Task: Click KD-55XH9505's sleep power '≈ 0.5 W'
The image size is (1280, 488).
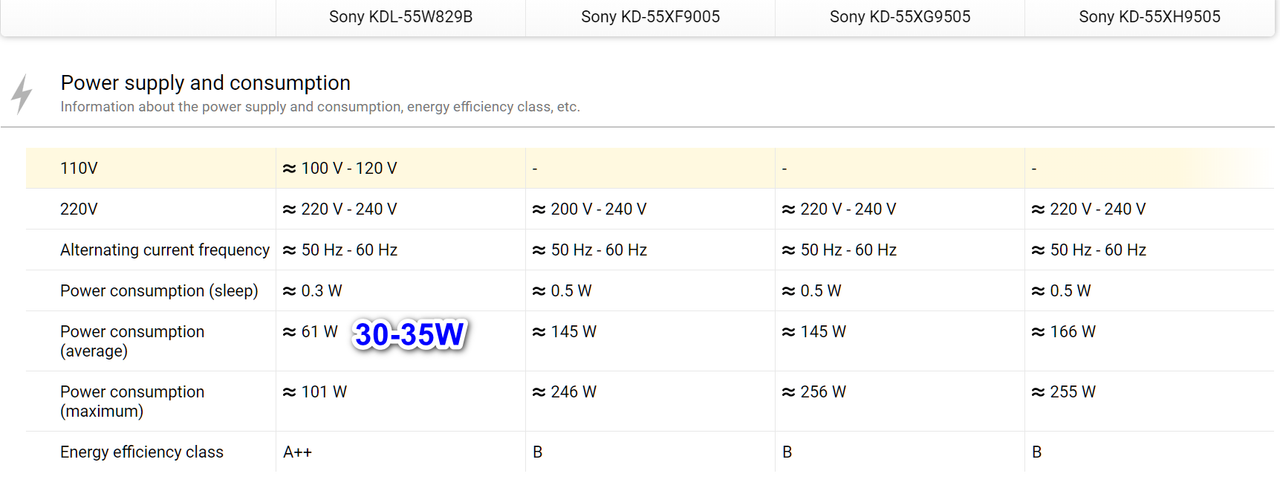Action: tap(1062, 291)
